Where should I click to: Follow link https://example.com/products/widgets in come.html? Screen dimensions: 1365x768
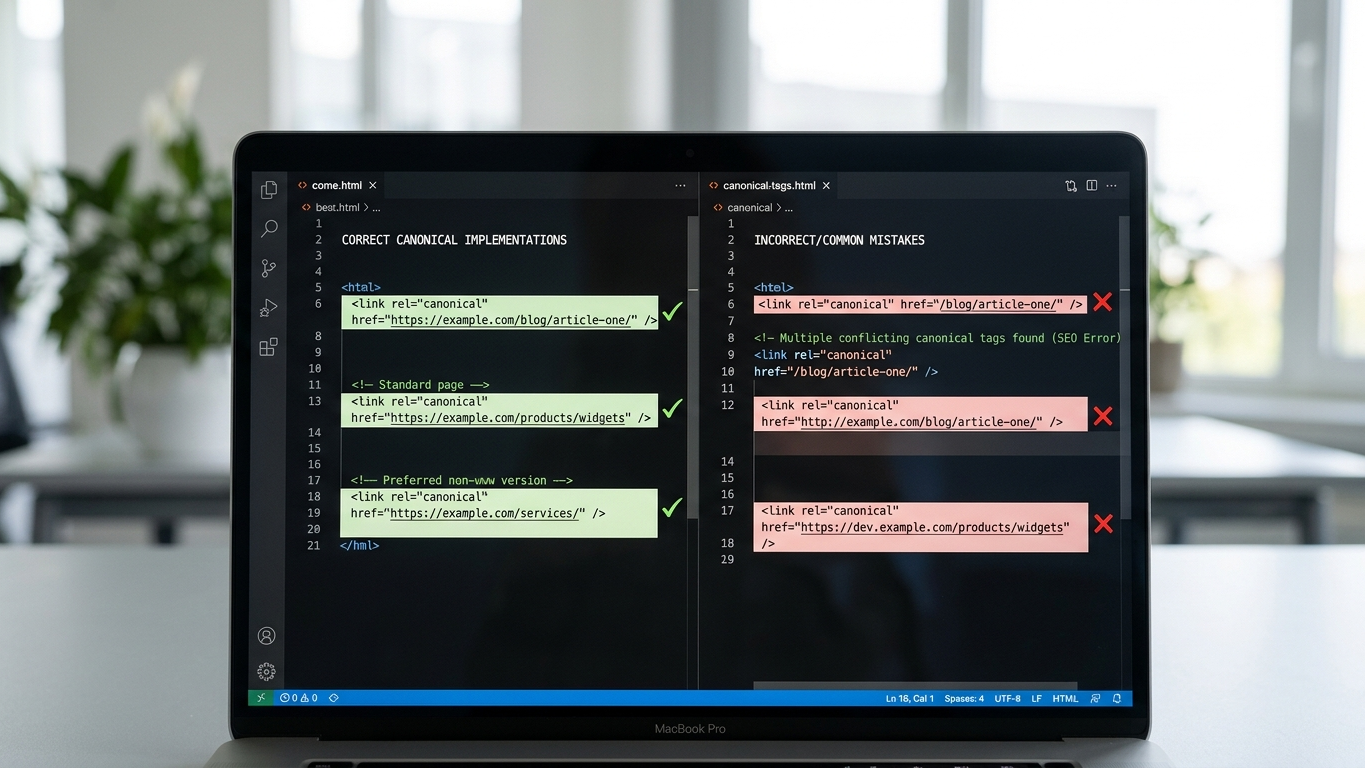pos(510,418)
